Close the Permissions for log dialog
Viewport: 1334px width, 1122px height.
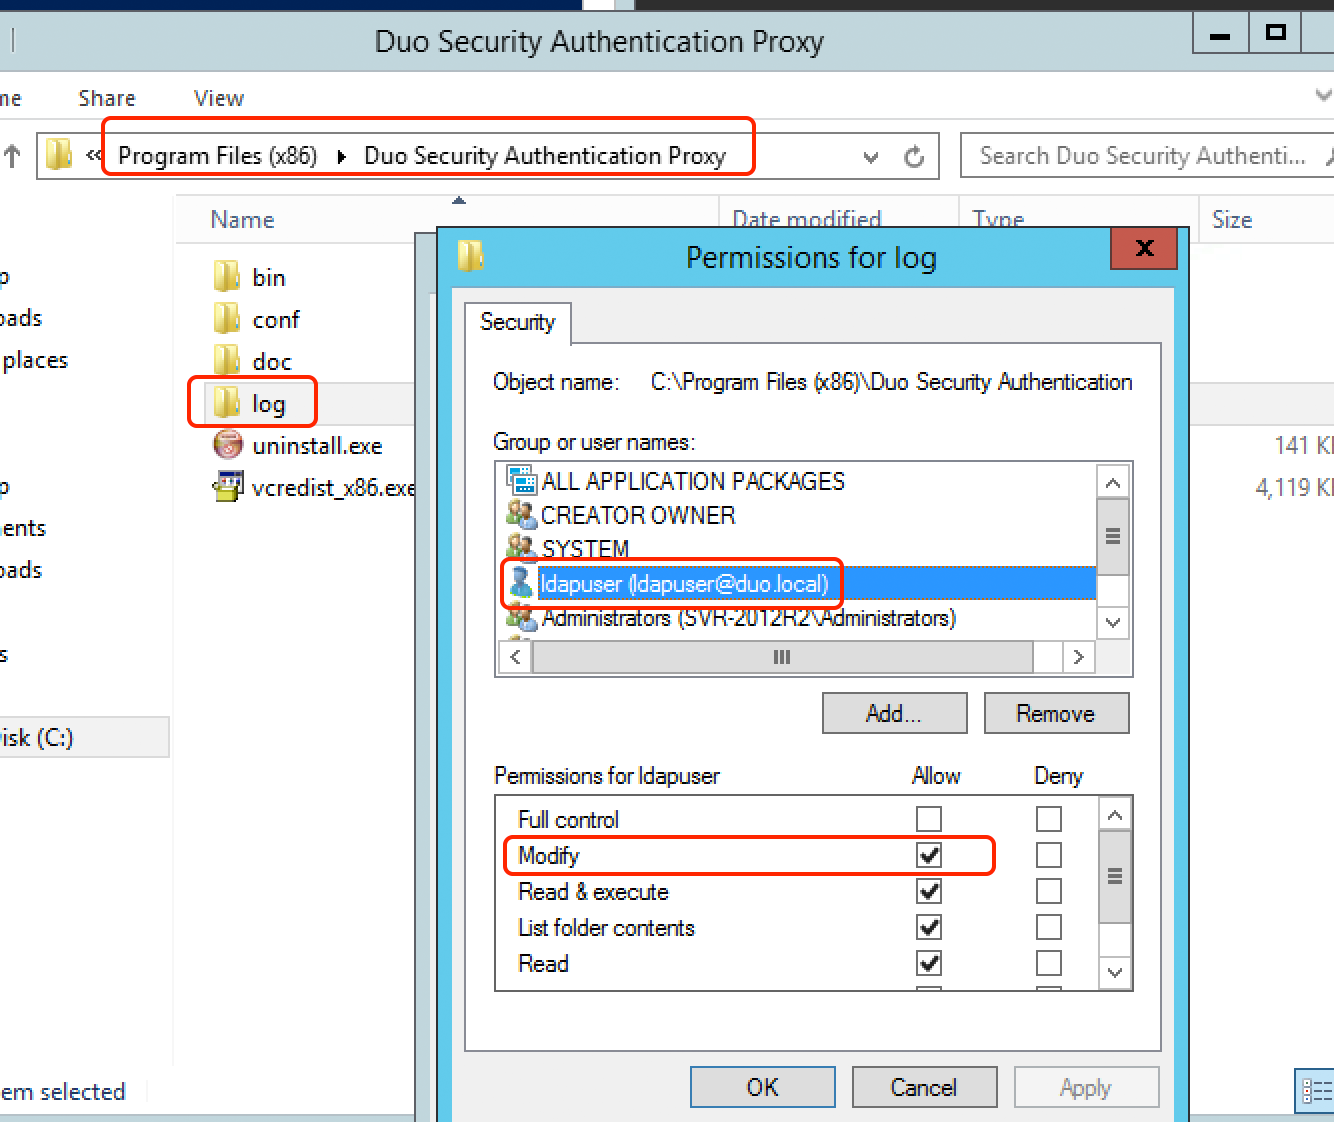1144,248
